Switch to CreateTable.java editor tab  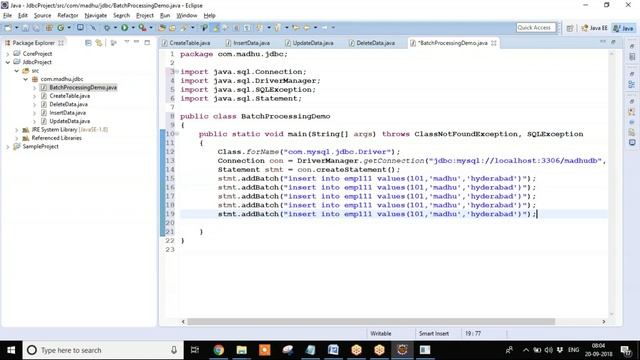[x=186, y=43]
